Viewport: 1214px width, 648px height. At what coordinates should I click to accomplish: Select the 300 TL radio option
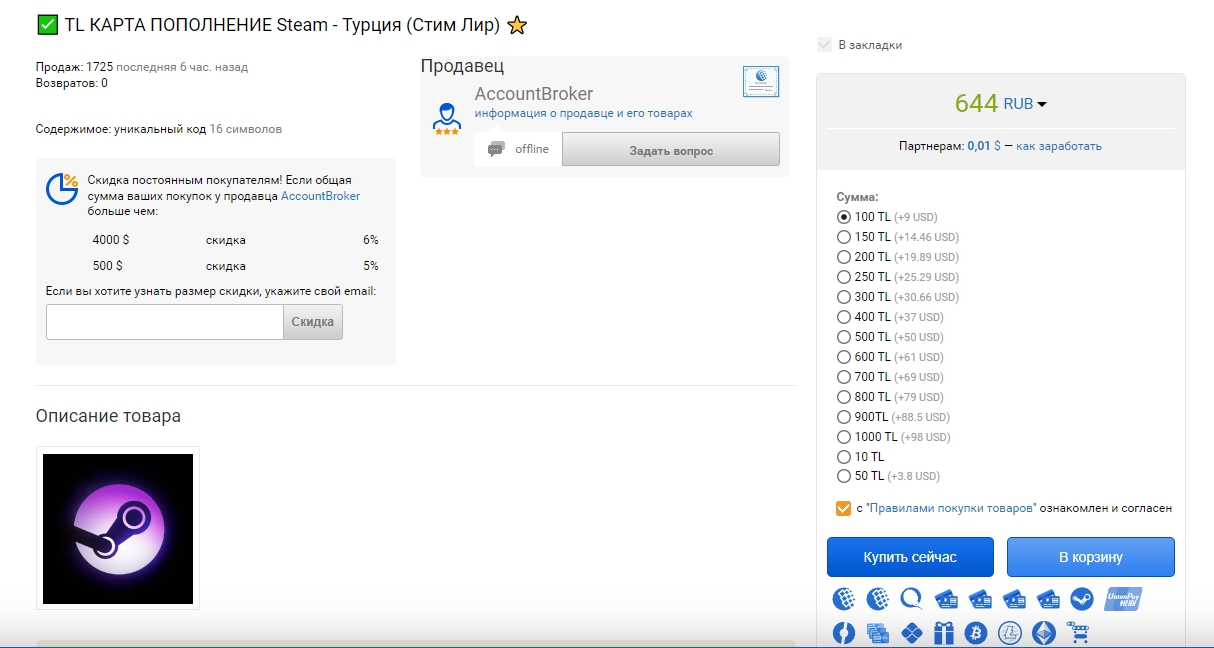coord(844,297)
